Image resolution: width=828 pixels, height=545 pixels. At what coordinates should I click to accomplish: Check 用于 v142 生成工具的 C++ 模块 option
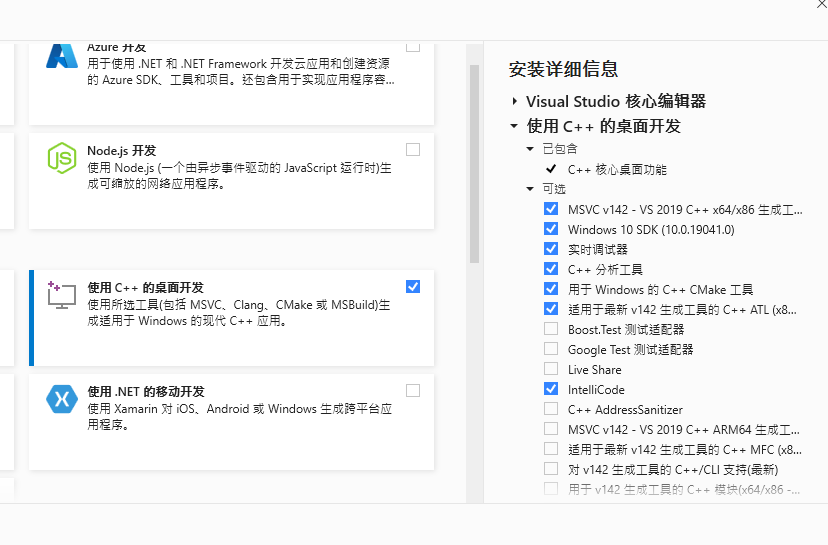pos(551,488)
